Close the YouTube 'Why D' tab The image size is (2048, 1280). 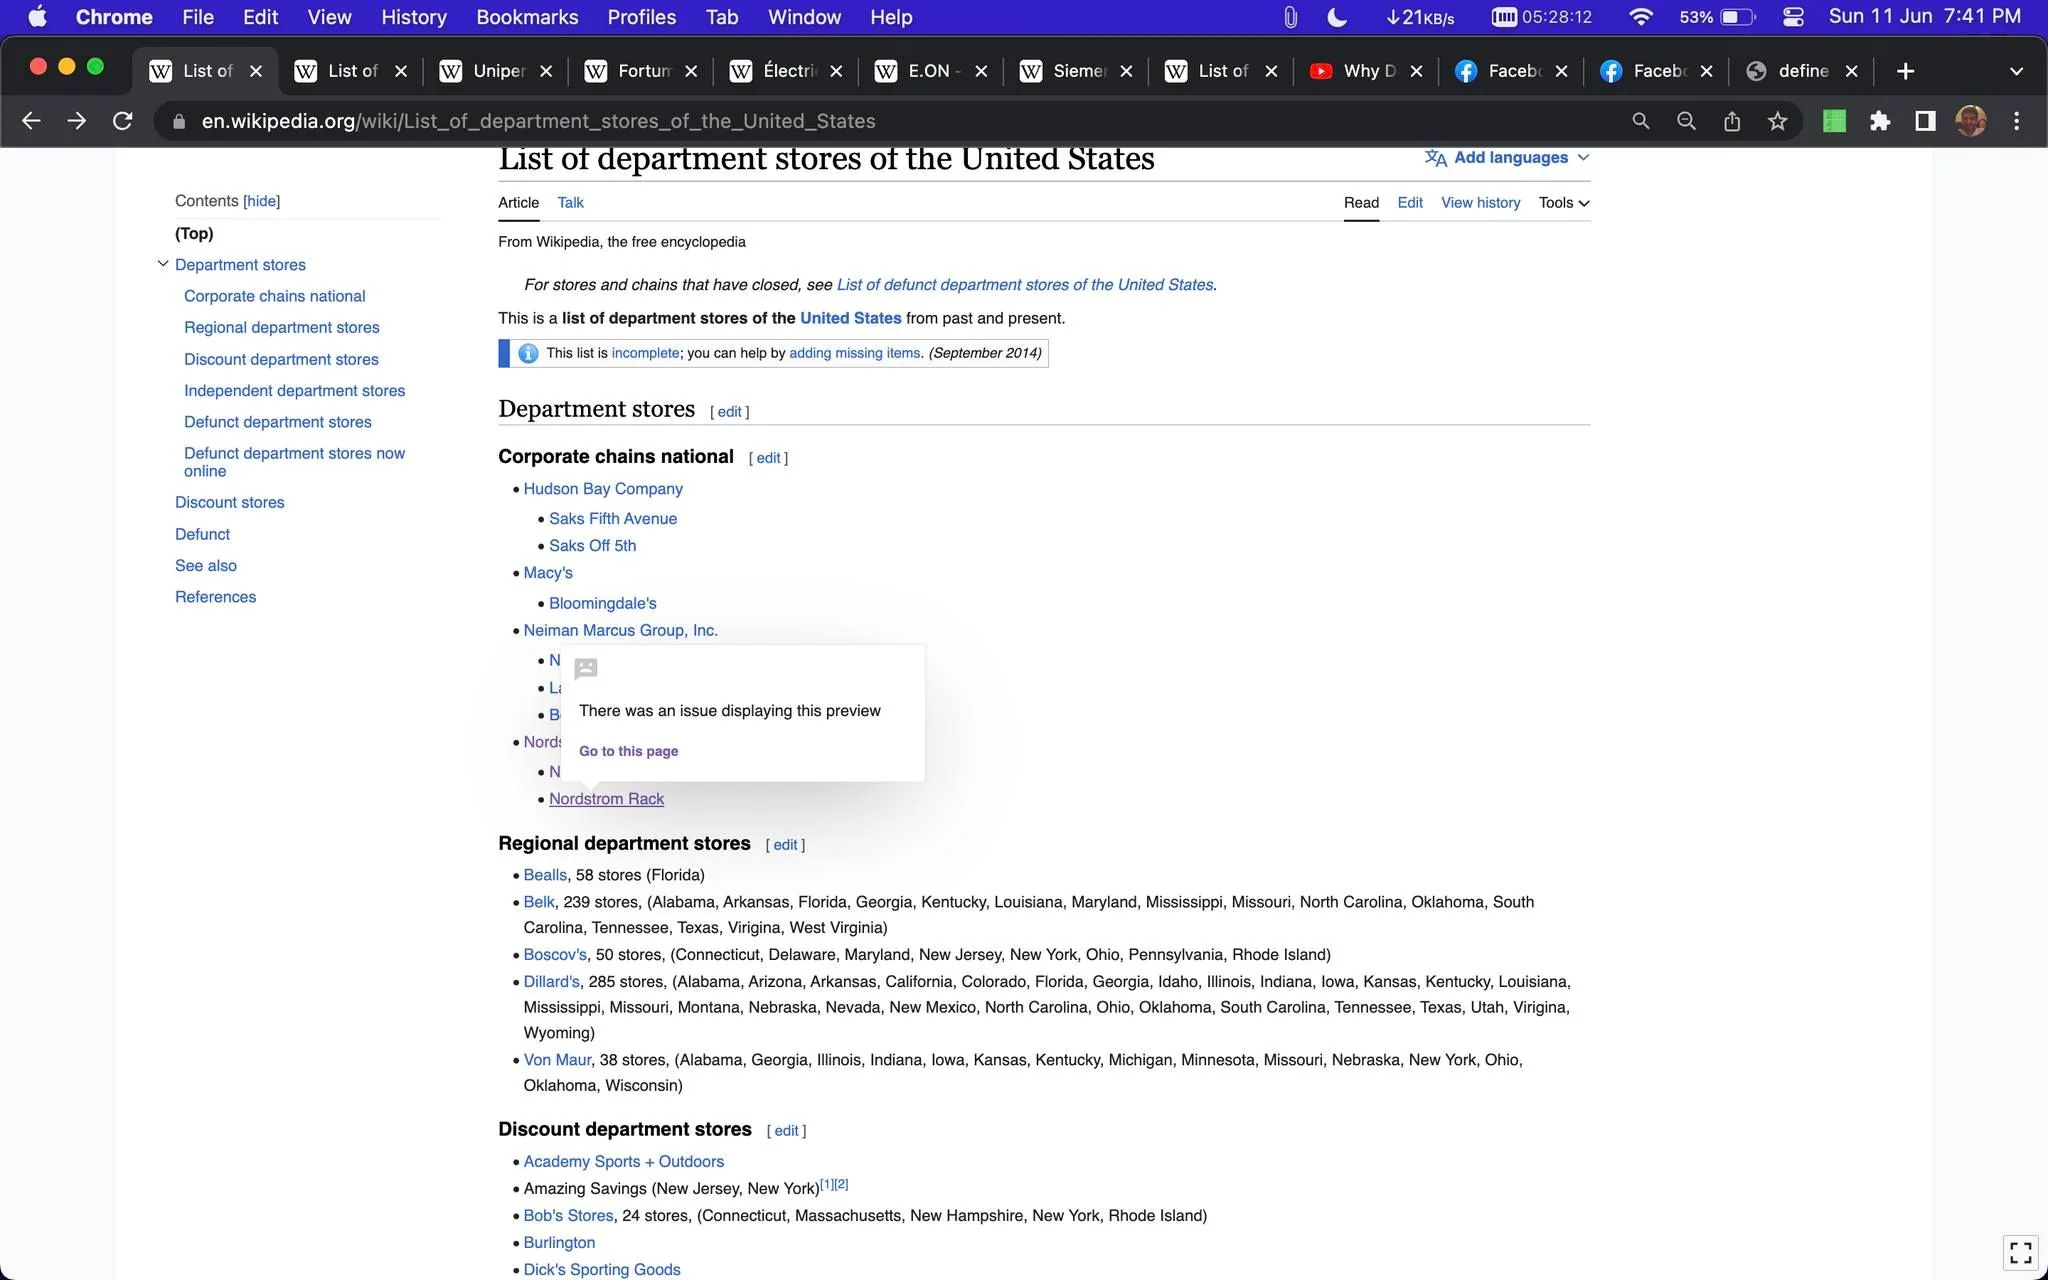pos(1416,71)
